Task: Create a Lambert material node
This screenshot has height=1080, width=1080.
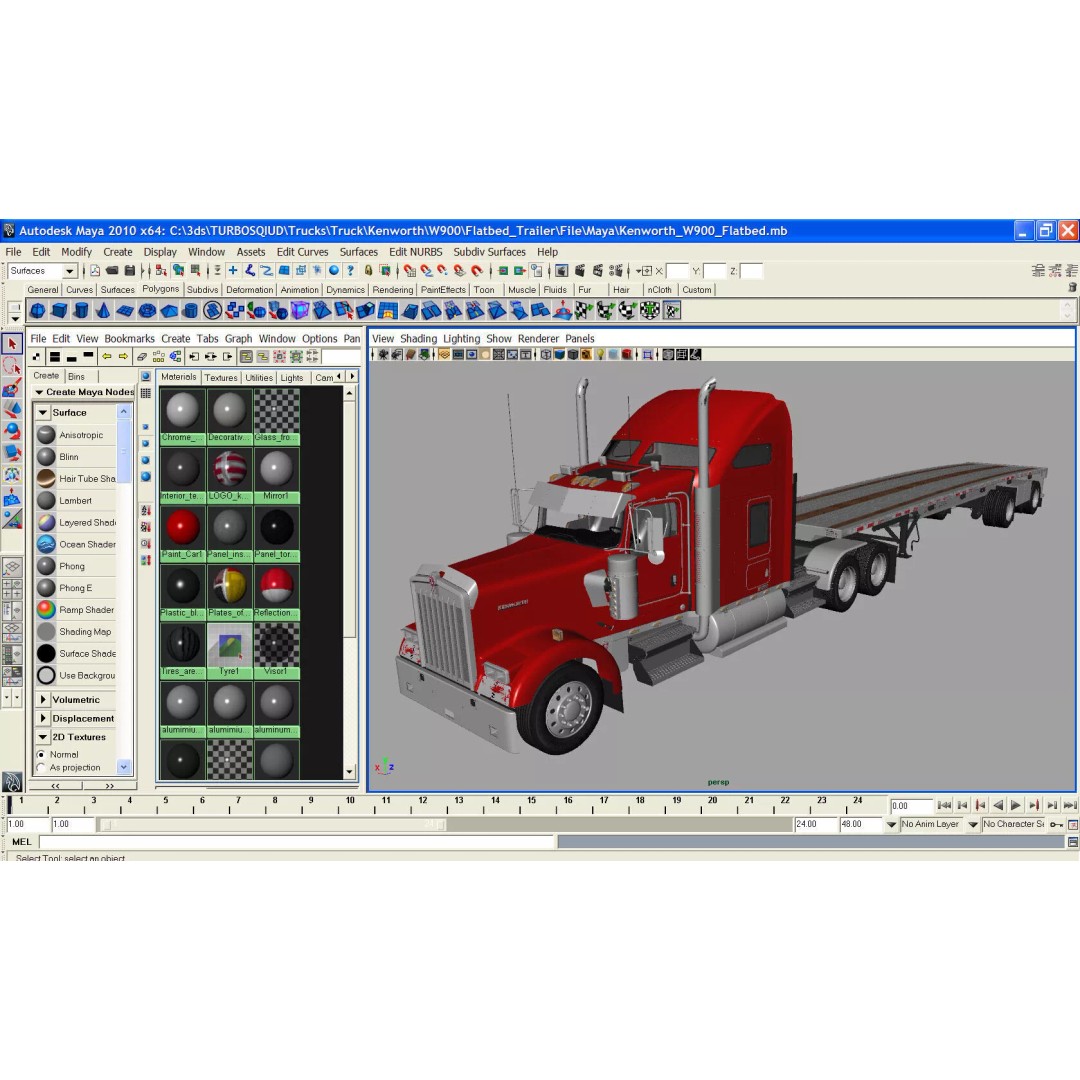Action: 76,501
